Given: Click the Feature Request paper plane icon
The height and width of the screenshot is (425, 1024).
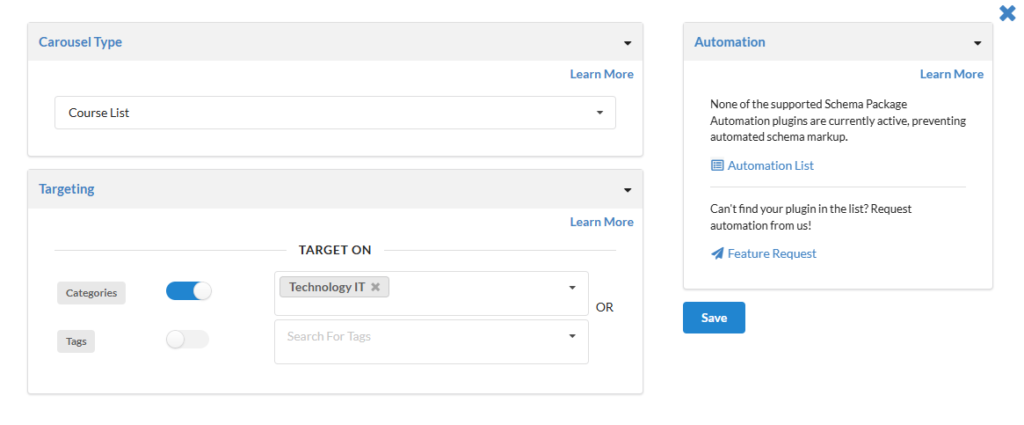Looking at the screenshot, I should pyautogui.click(x=717, y=254).
